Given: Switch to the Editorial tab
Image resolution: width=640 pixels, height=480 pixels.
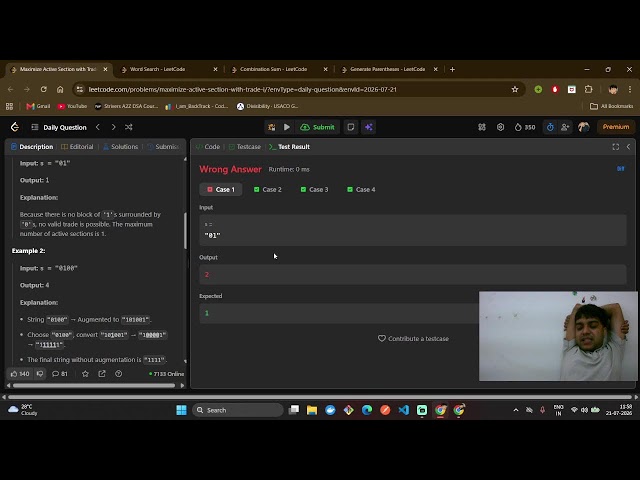Looking at the screenshot, I should (77, 147).
